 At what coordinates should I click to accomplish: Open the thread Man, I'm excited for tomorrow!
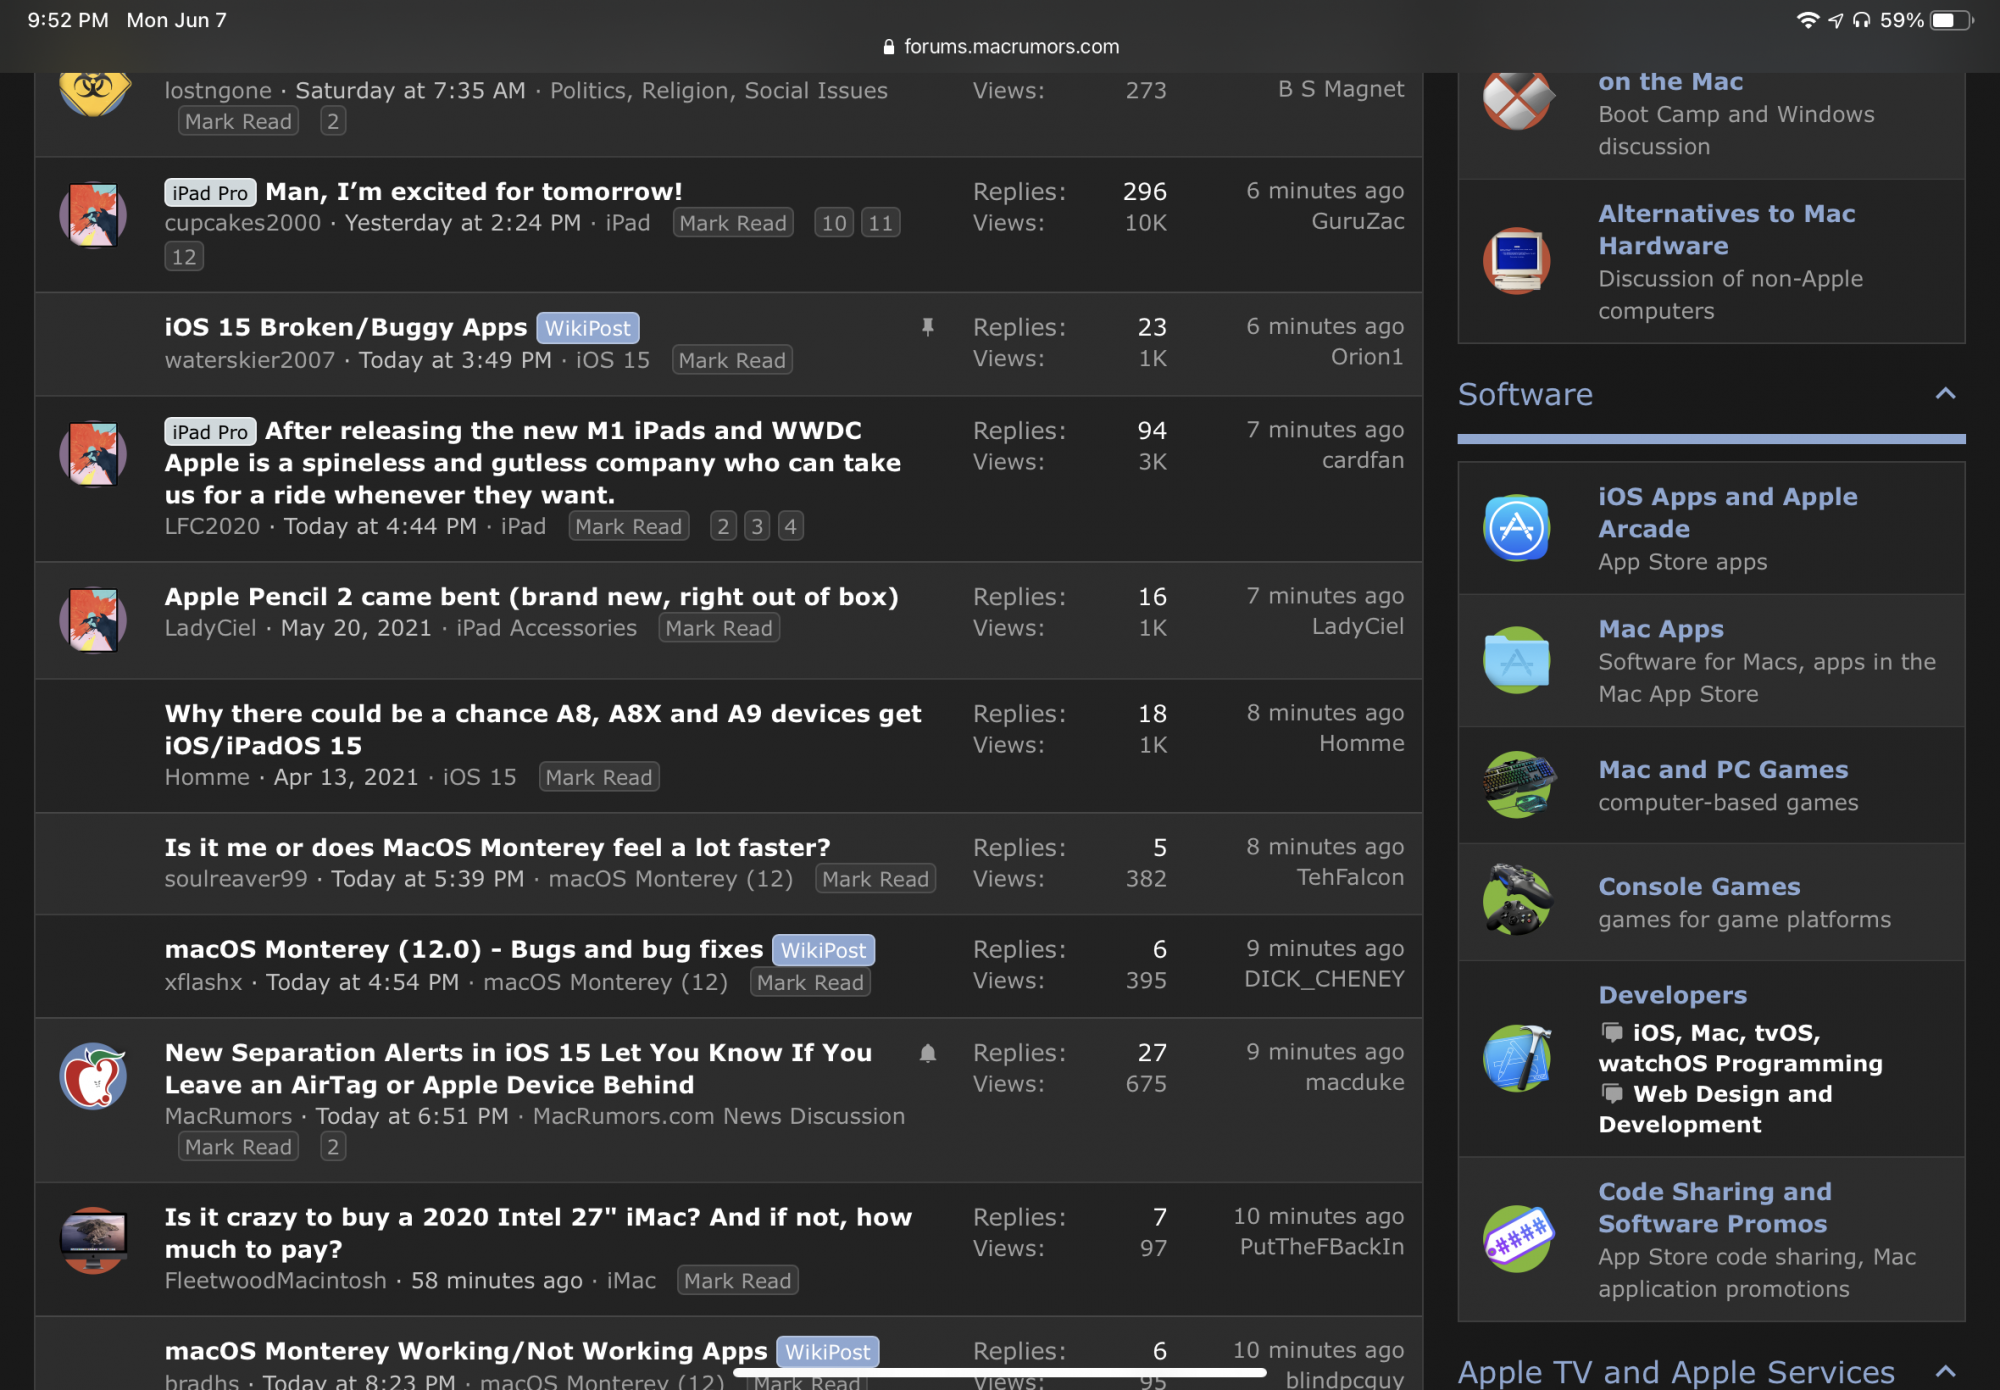click(x=474, y=191)
